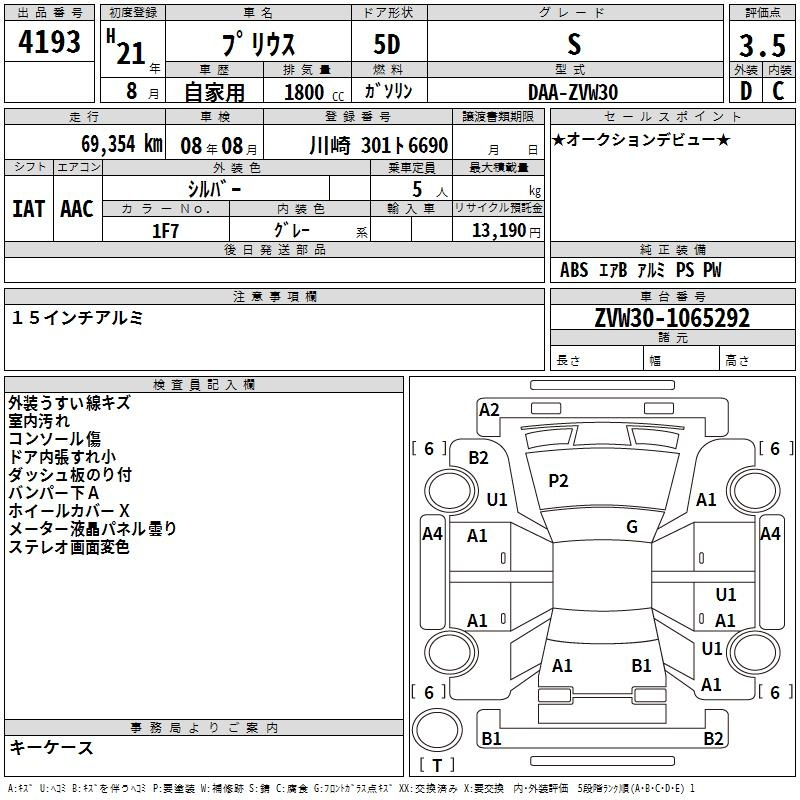The width and height of the screenshot is (800, 800).
Task: Select the equipment line ABS エアB アルミ PS PW
Action: pos(641,269)
